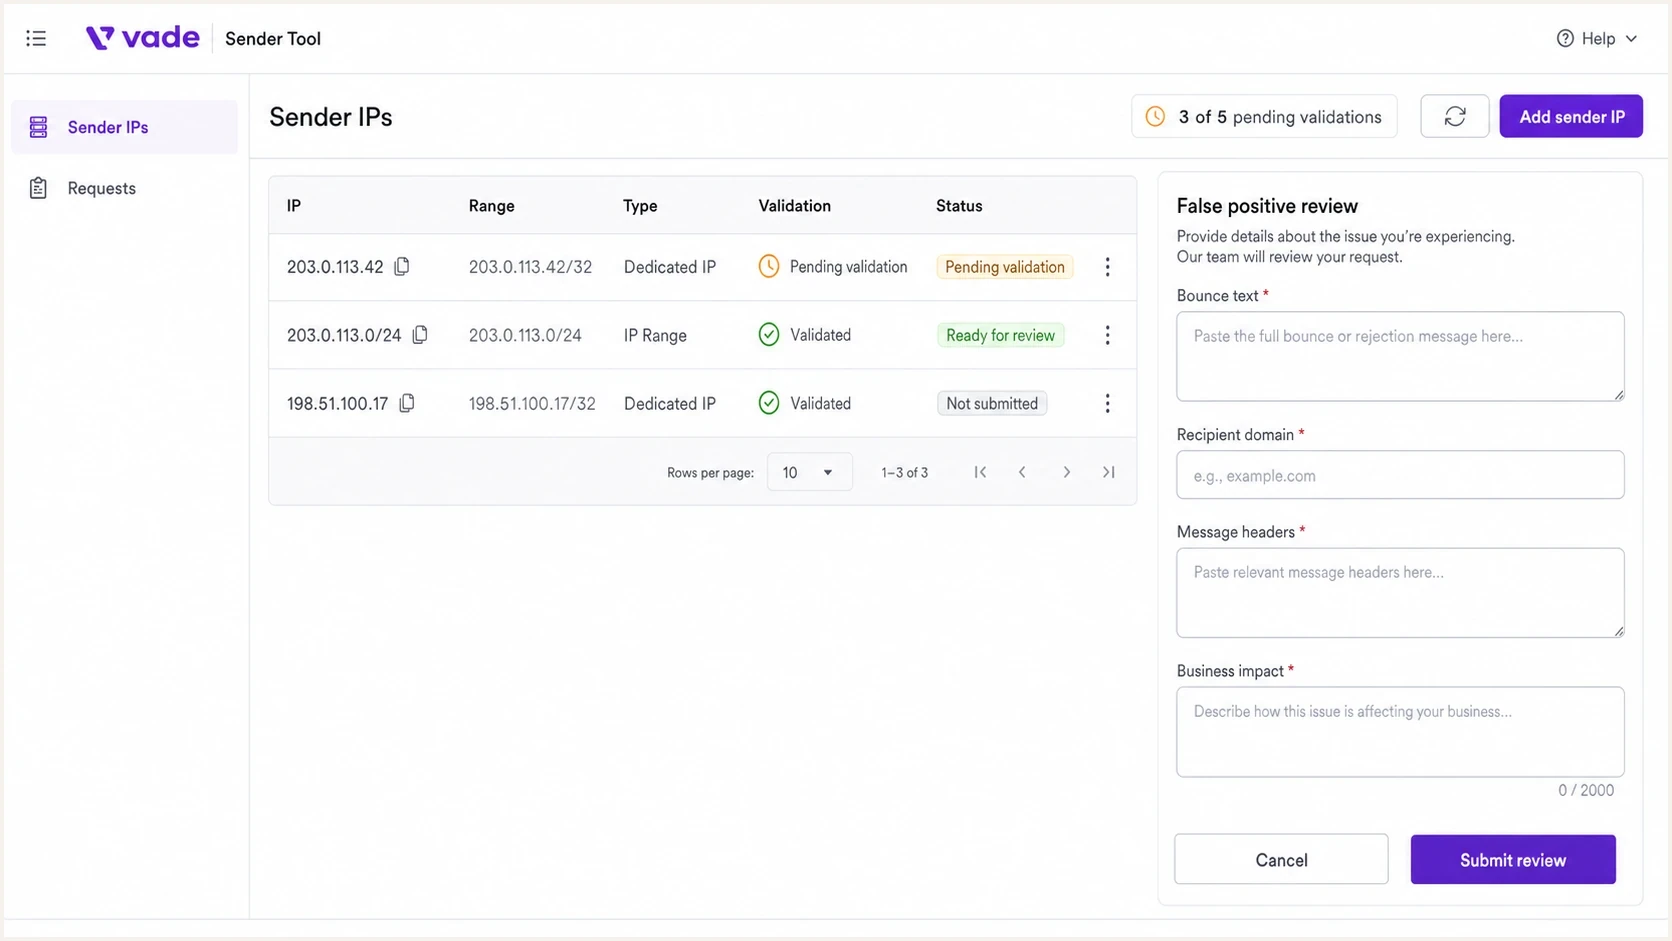Go to previous page of table

pyautogui.click(x=1022, y=472)
